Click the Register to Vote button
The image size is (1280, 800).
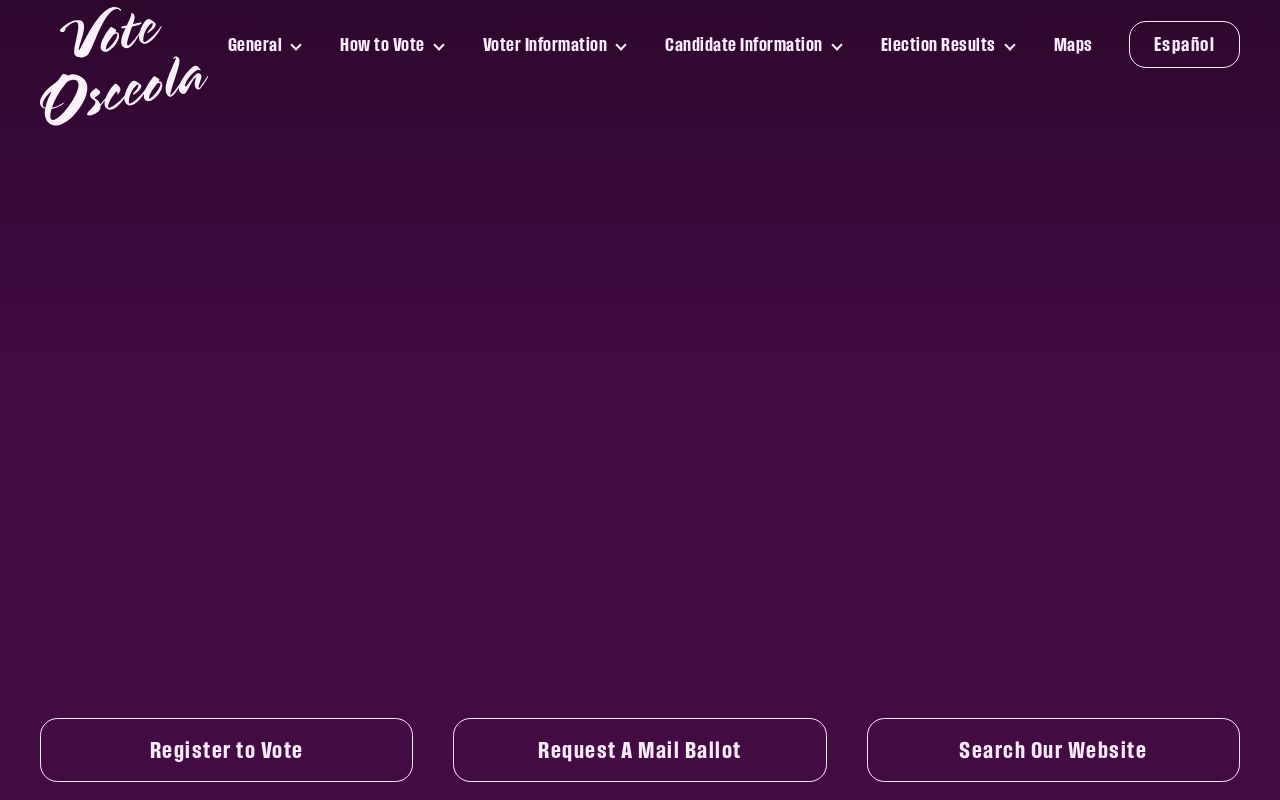[226, 750]
